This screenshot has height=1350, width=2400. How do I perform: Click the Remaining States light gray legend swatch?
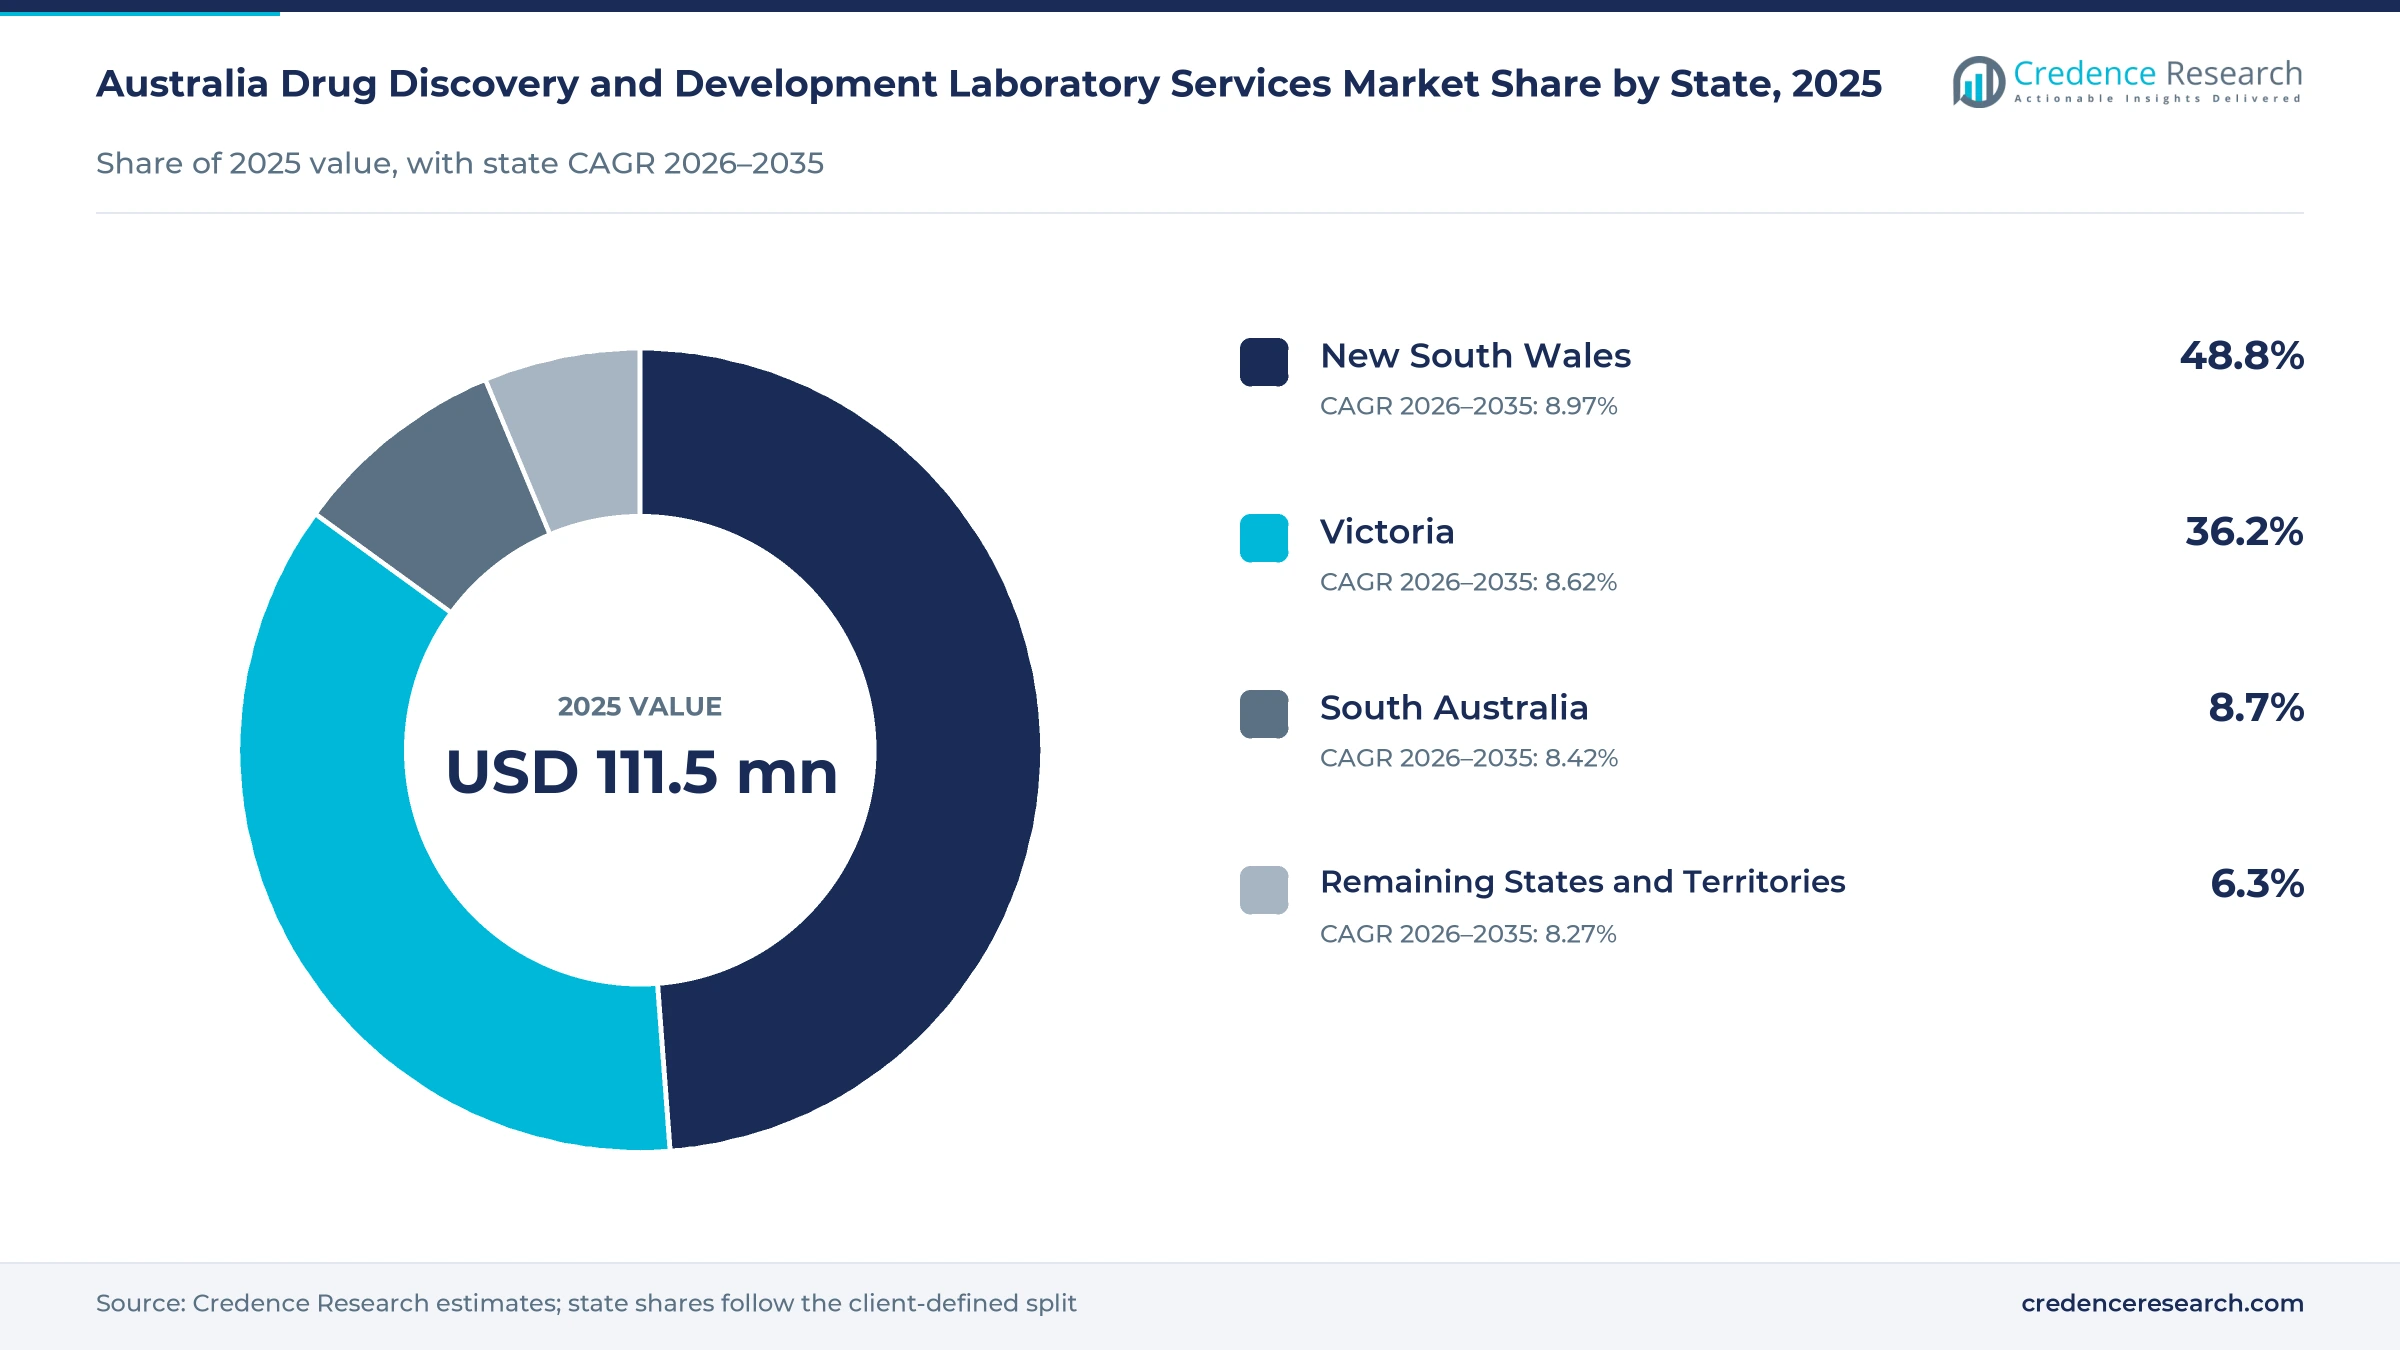coord(1264,890)
